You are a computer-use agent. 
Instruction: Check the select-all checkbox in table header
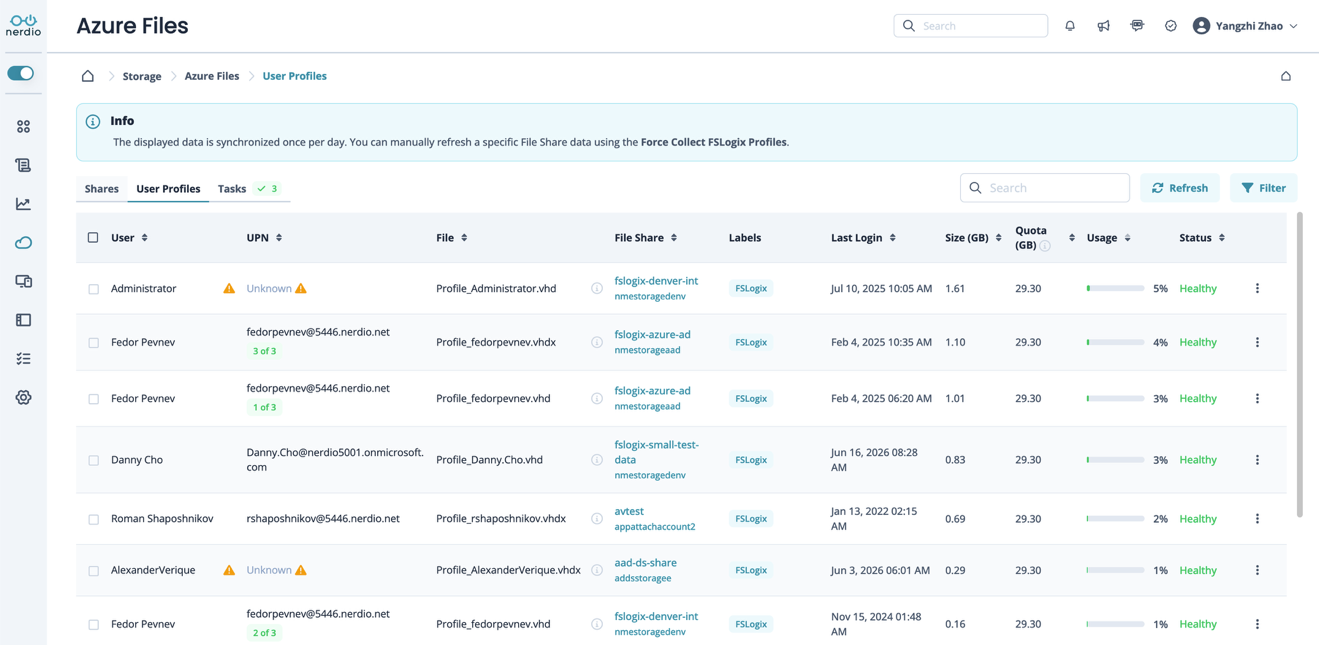tap(93, 238)
